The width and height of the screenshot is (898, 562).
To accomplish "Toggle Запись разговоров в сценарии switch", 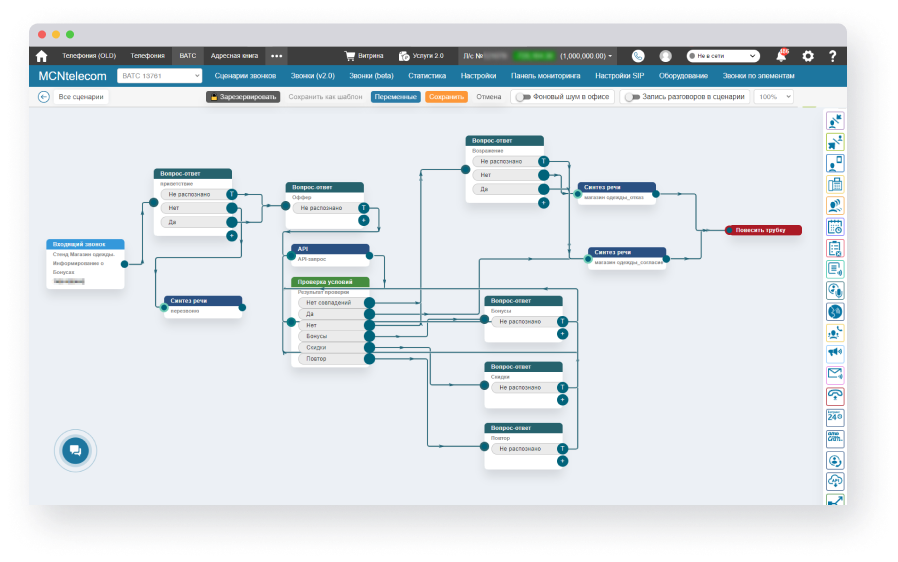I will (632, 97).
